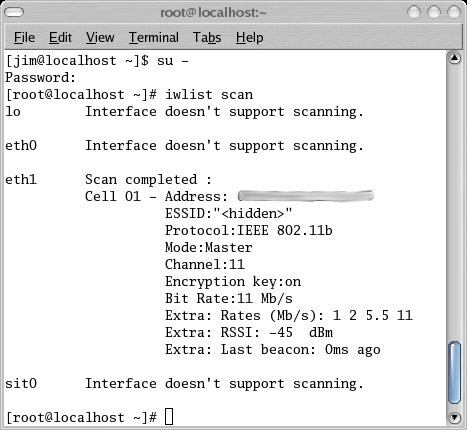
Task: Click the root@localhost:~ title bar text
Action: (213, 13)
